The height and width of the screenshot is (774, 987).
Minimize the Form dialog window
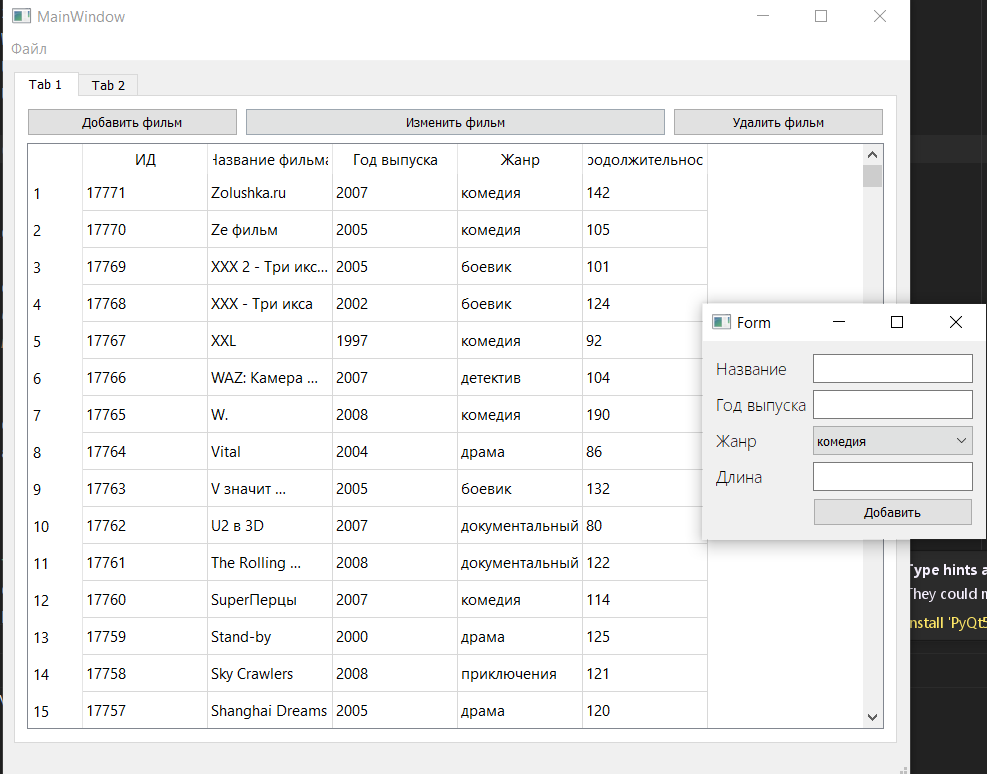(x=838, y=322)
